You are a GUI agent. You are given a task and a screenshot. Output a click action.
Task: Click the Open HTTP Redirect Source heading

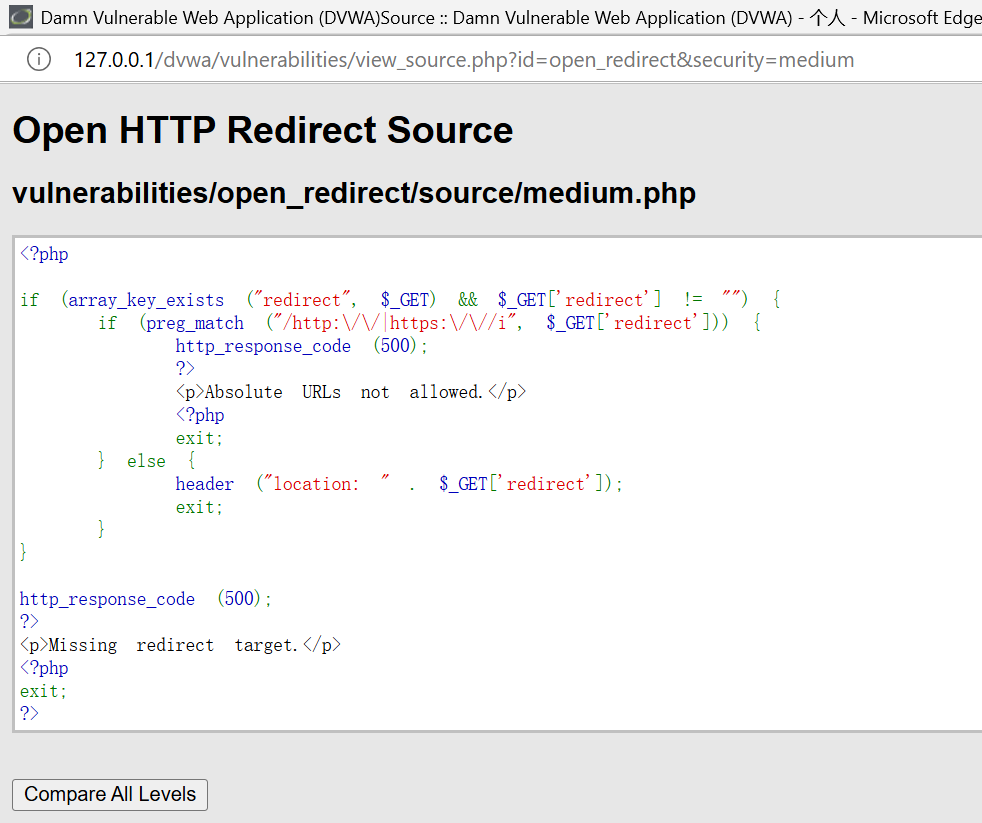[262, 130]
